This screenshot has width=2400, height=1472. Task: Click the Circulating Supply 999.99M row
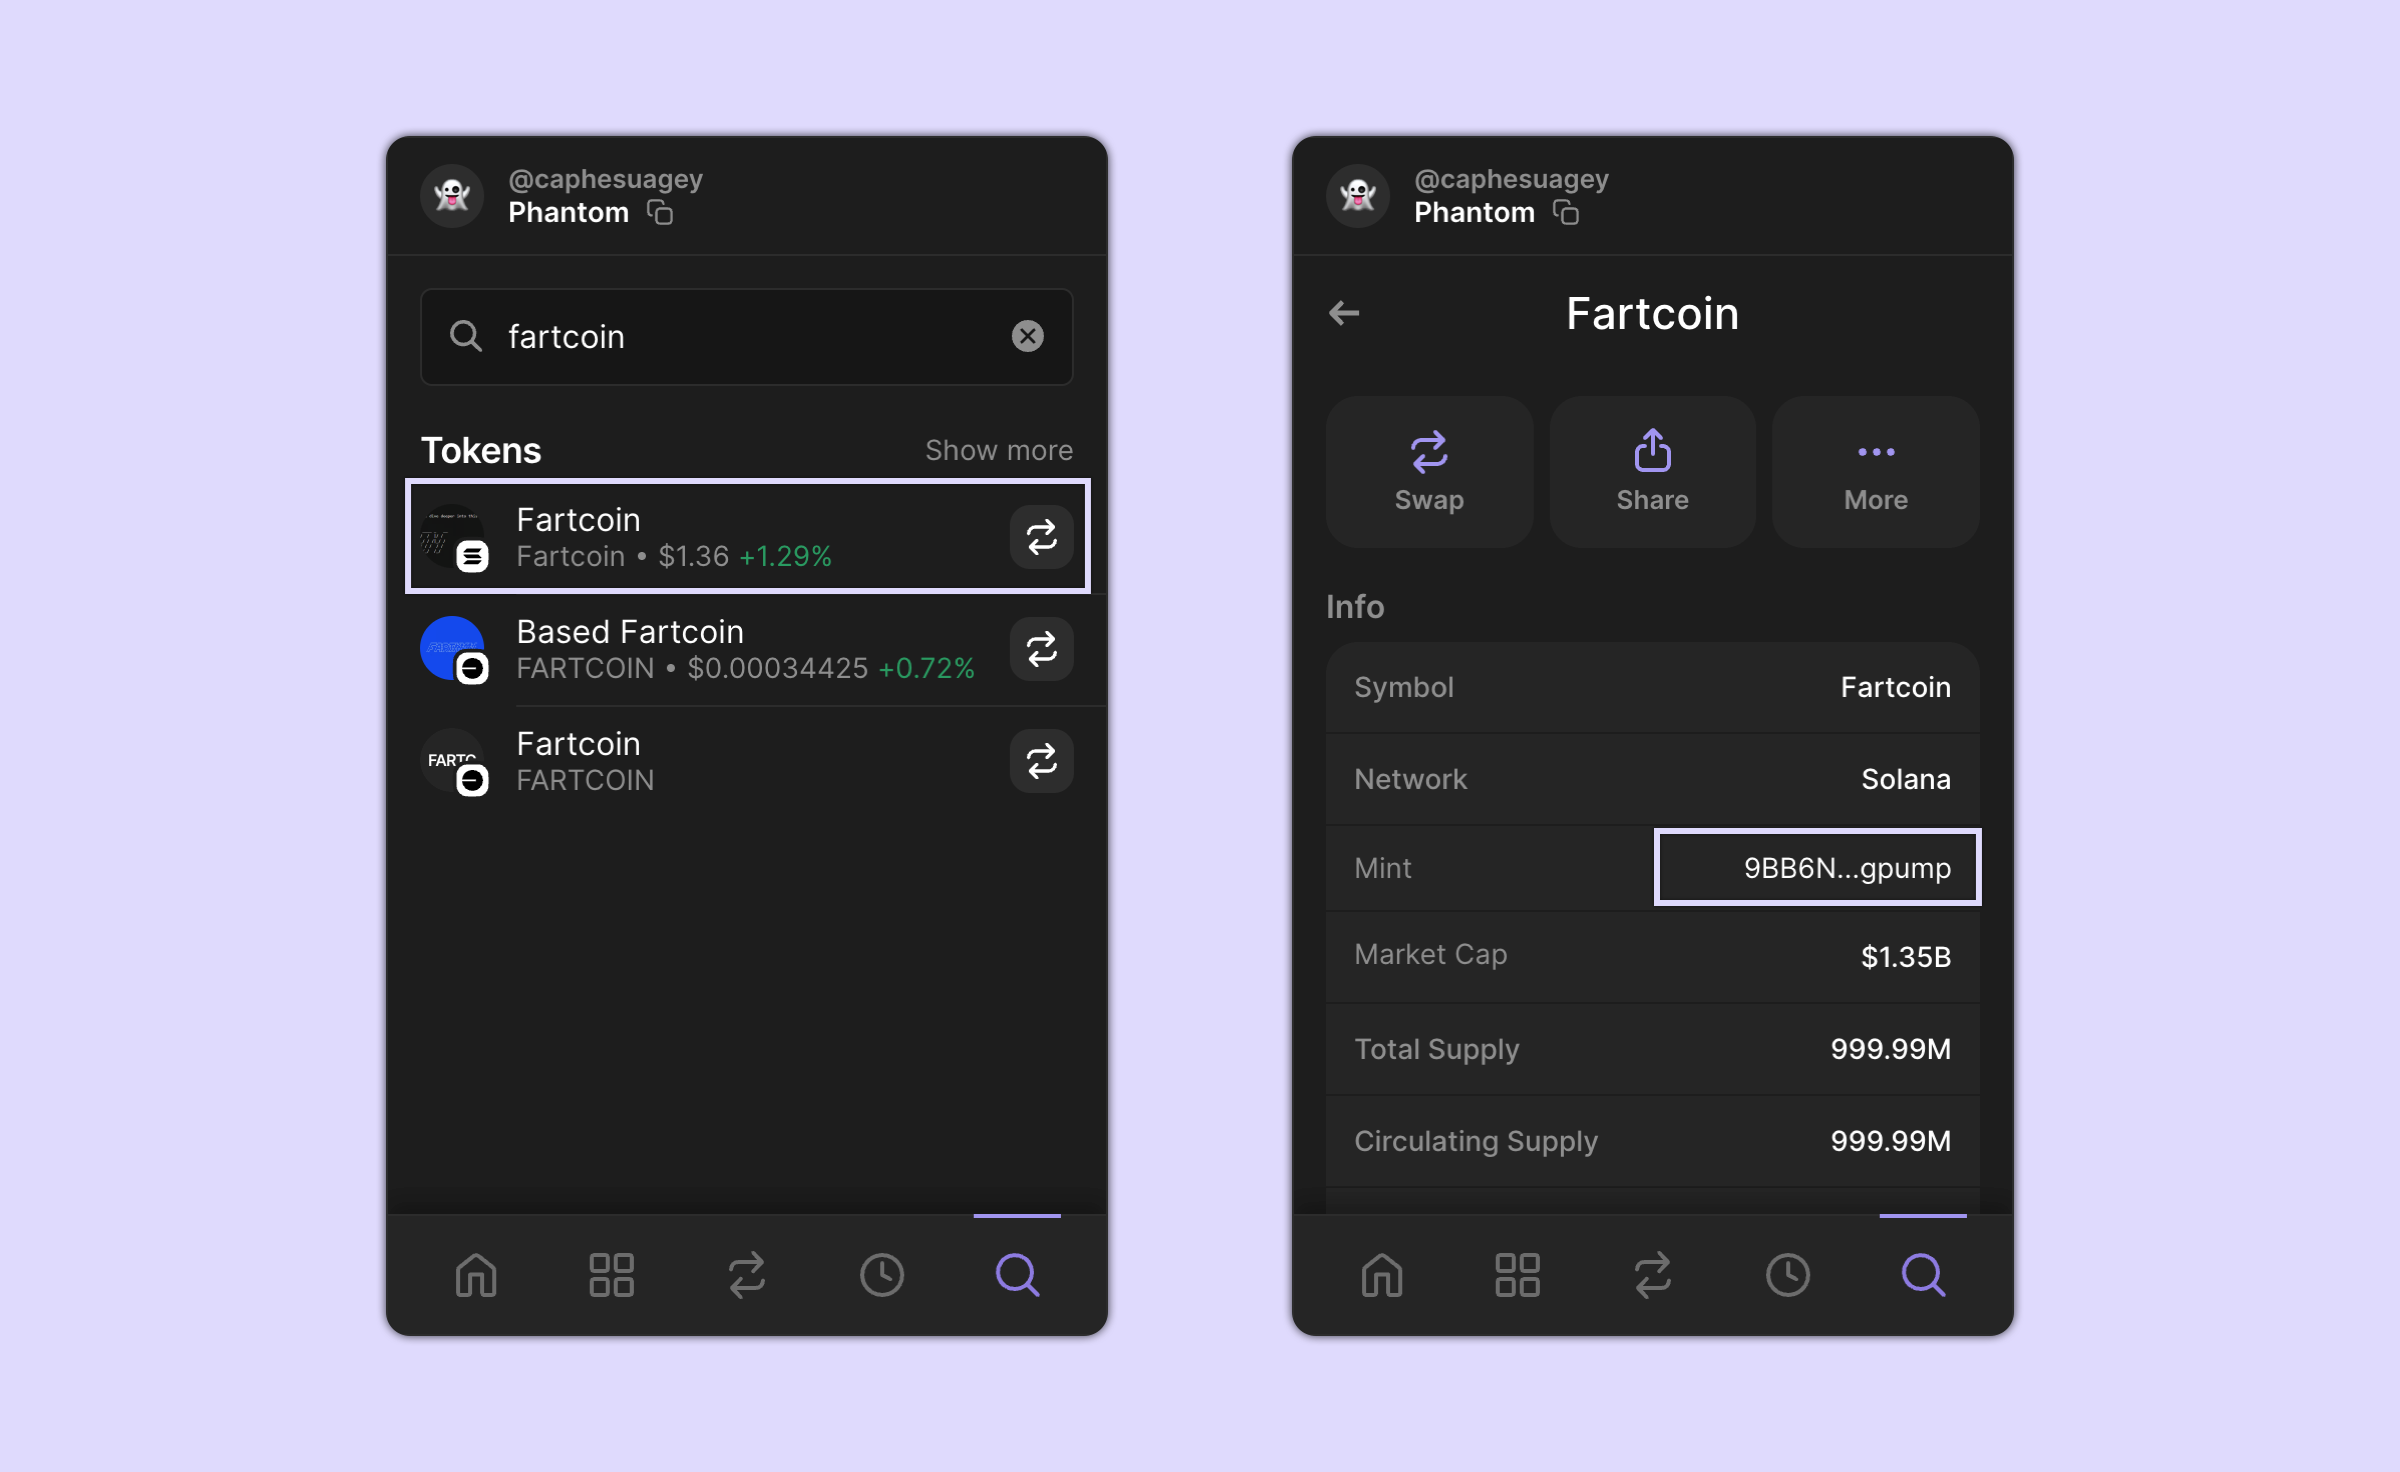1652,1141
